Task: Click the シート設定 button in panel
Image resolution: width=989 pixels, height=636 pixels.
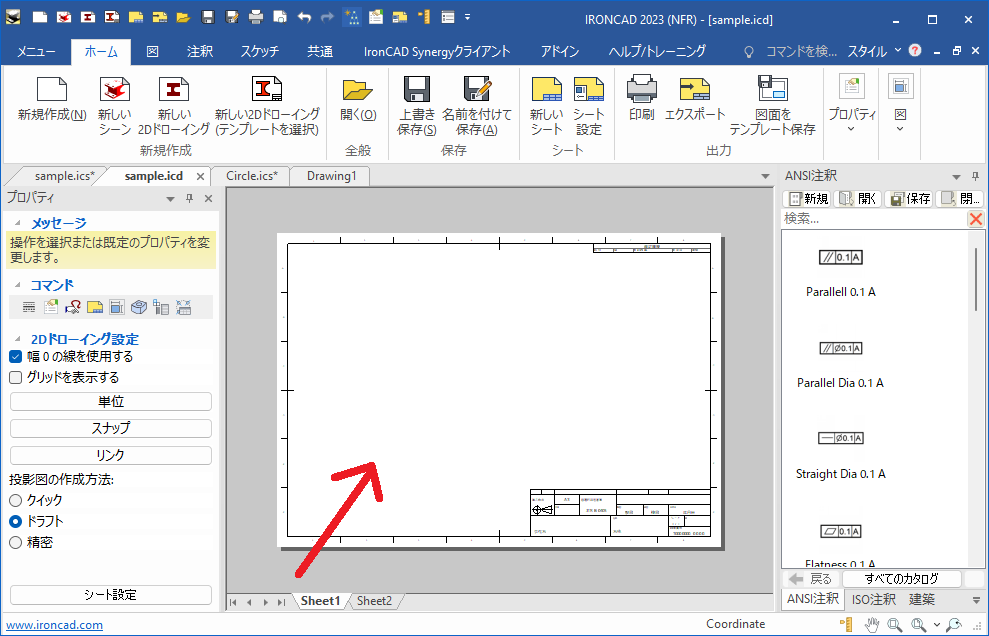Action: (110, 595)
